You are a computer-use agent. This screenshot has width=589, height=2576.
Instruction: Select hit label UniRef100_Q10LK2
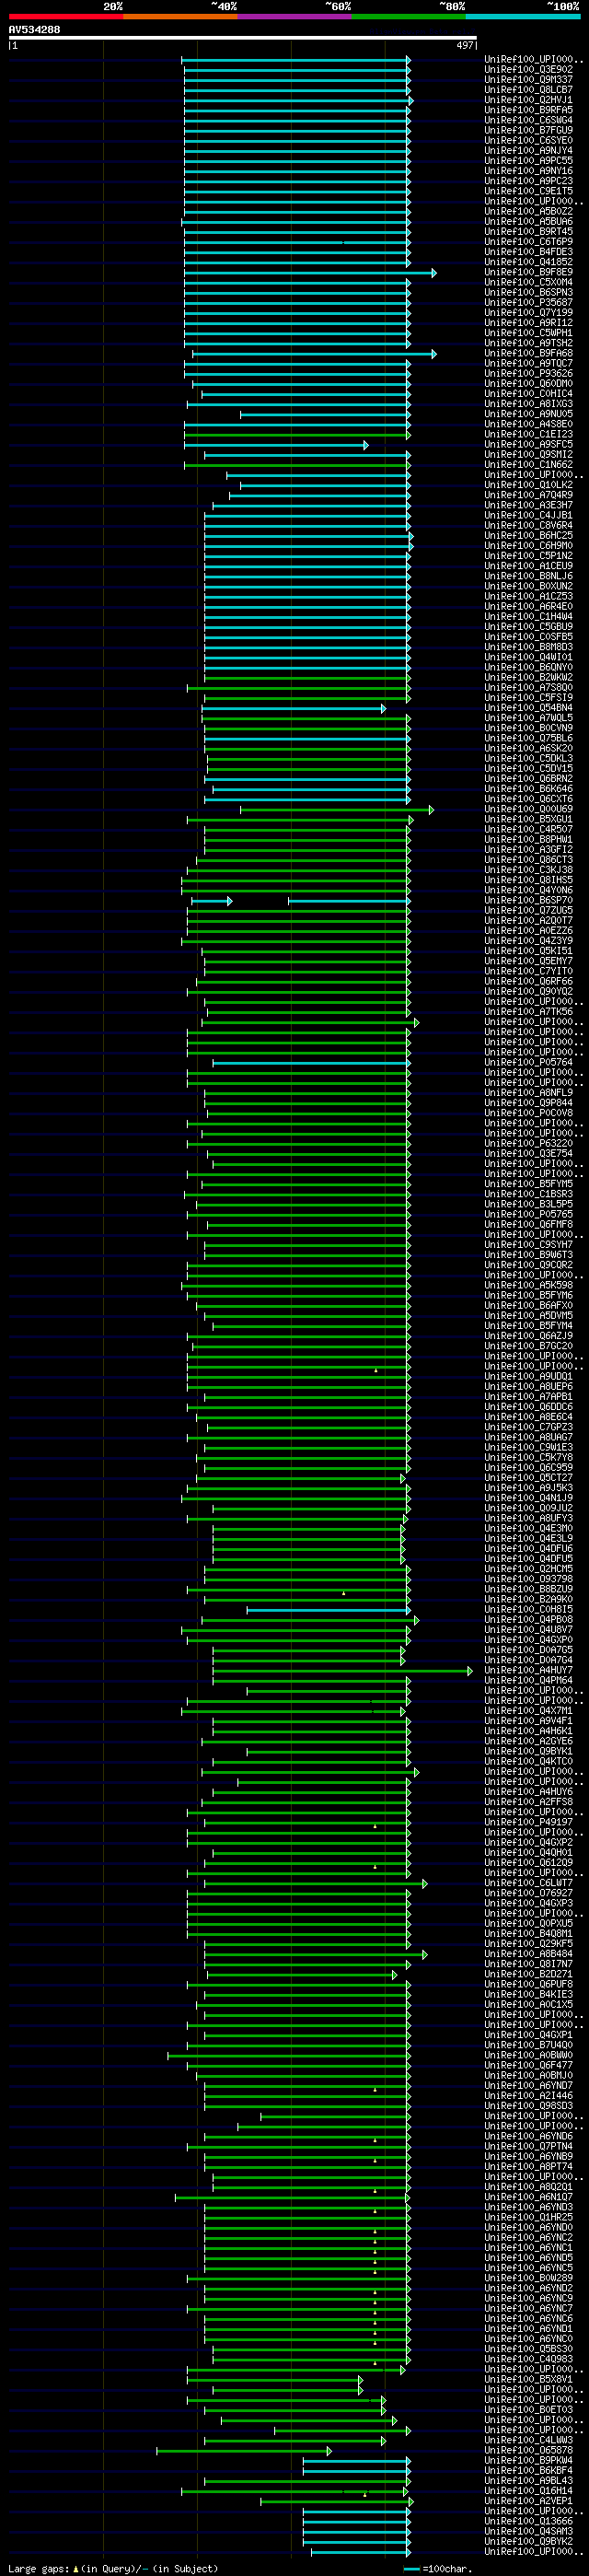tap(529, 485)
